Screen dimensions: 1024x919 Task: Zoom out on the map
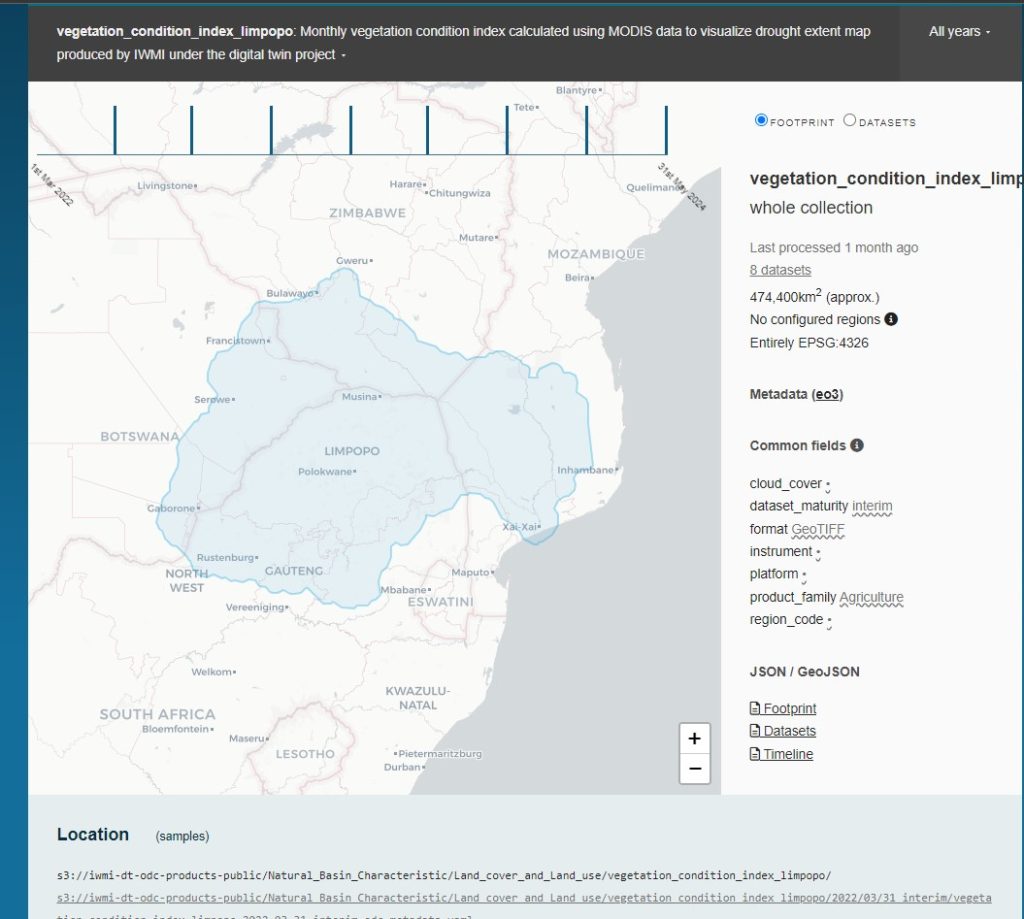[694, 769]
